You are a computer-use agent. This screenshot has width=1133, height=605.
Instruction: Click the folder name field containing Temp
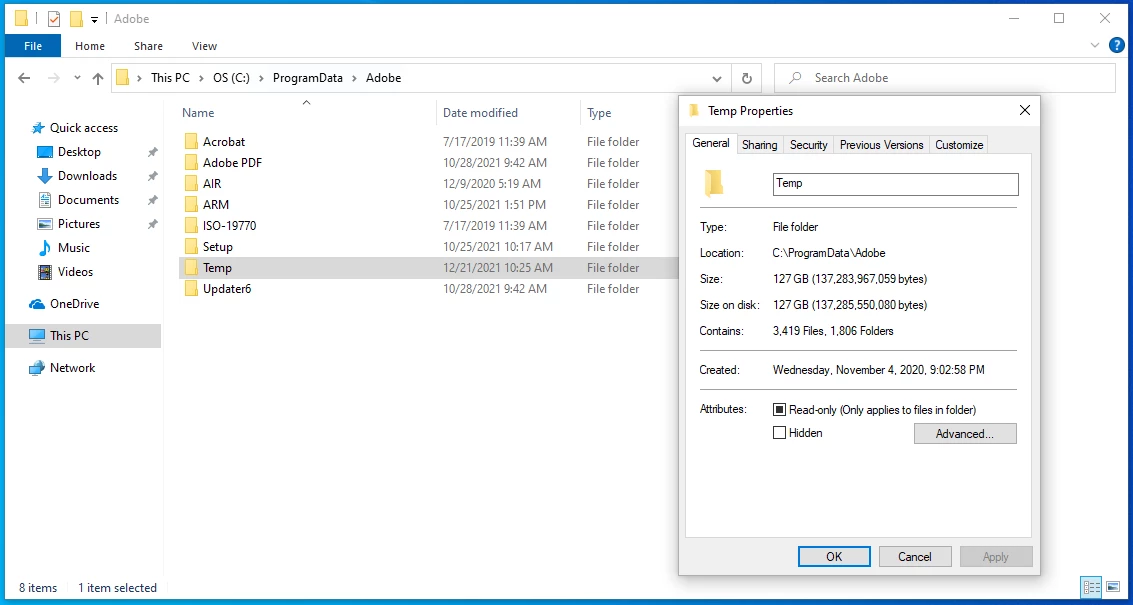click(x=895, y=184)
